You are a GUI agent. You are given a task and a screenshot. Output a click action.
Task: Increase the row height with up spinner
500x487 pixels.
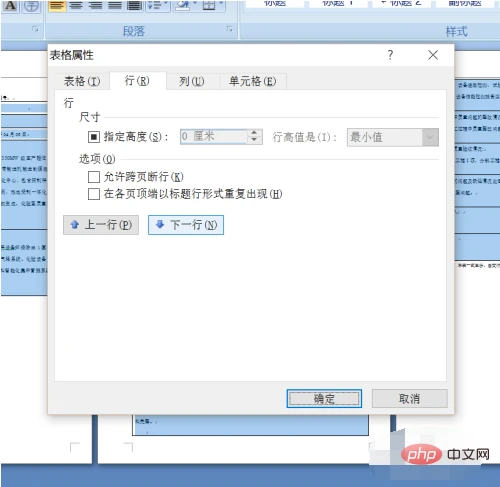(x=254, y=133)
